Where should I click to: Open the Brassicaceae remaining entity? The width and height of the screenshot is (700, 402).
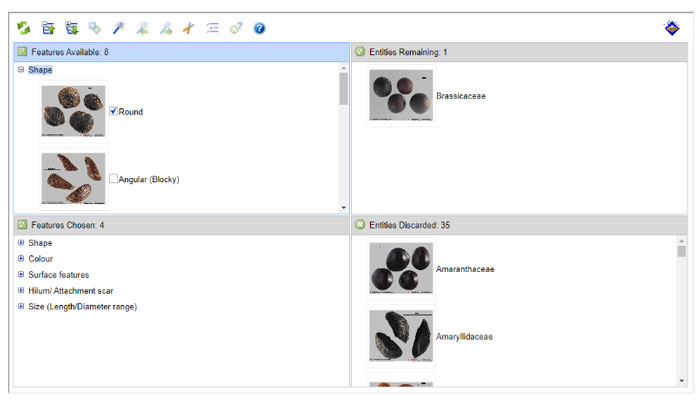pyautogui.click(x=463, y=95)
